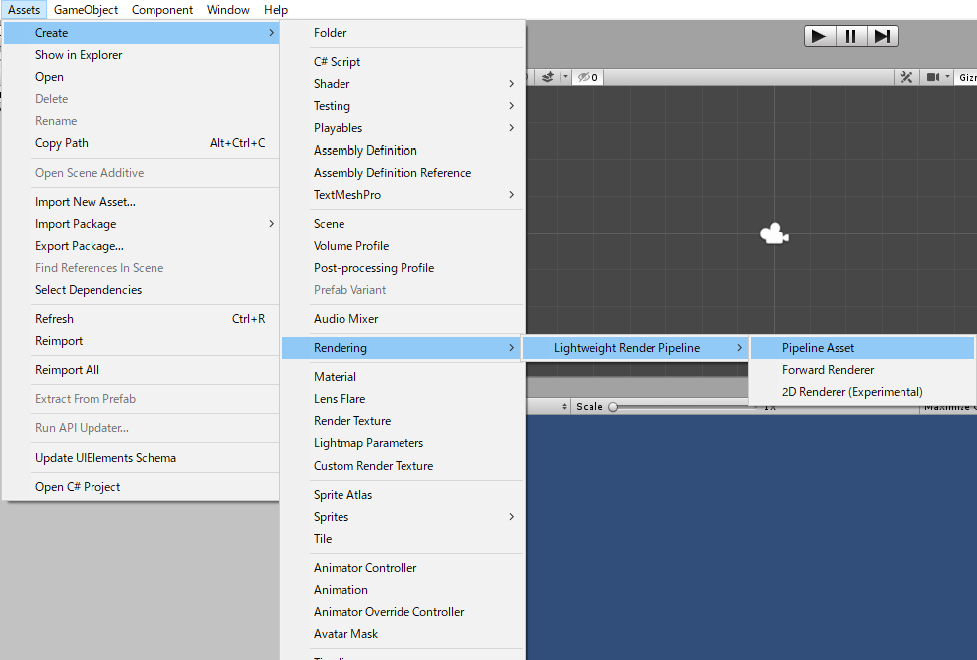This screenshot has height=660, width=977.
Task: Select Pipeline Asset
Action: pos(862,348)
